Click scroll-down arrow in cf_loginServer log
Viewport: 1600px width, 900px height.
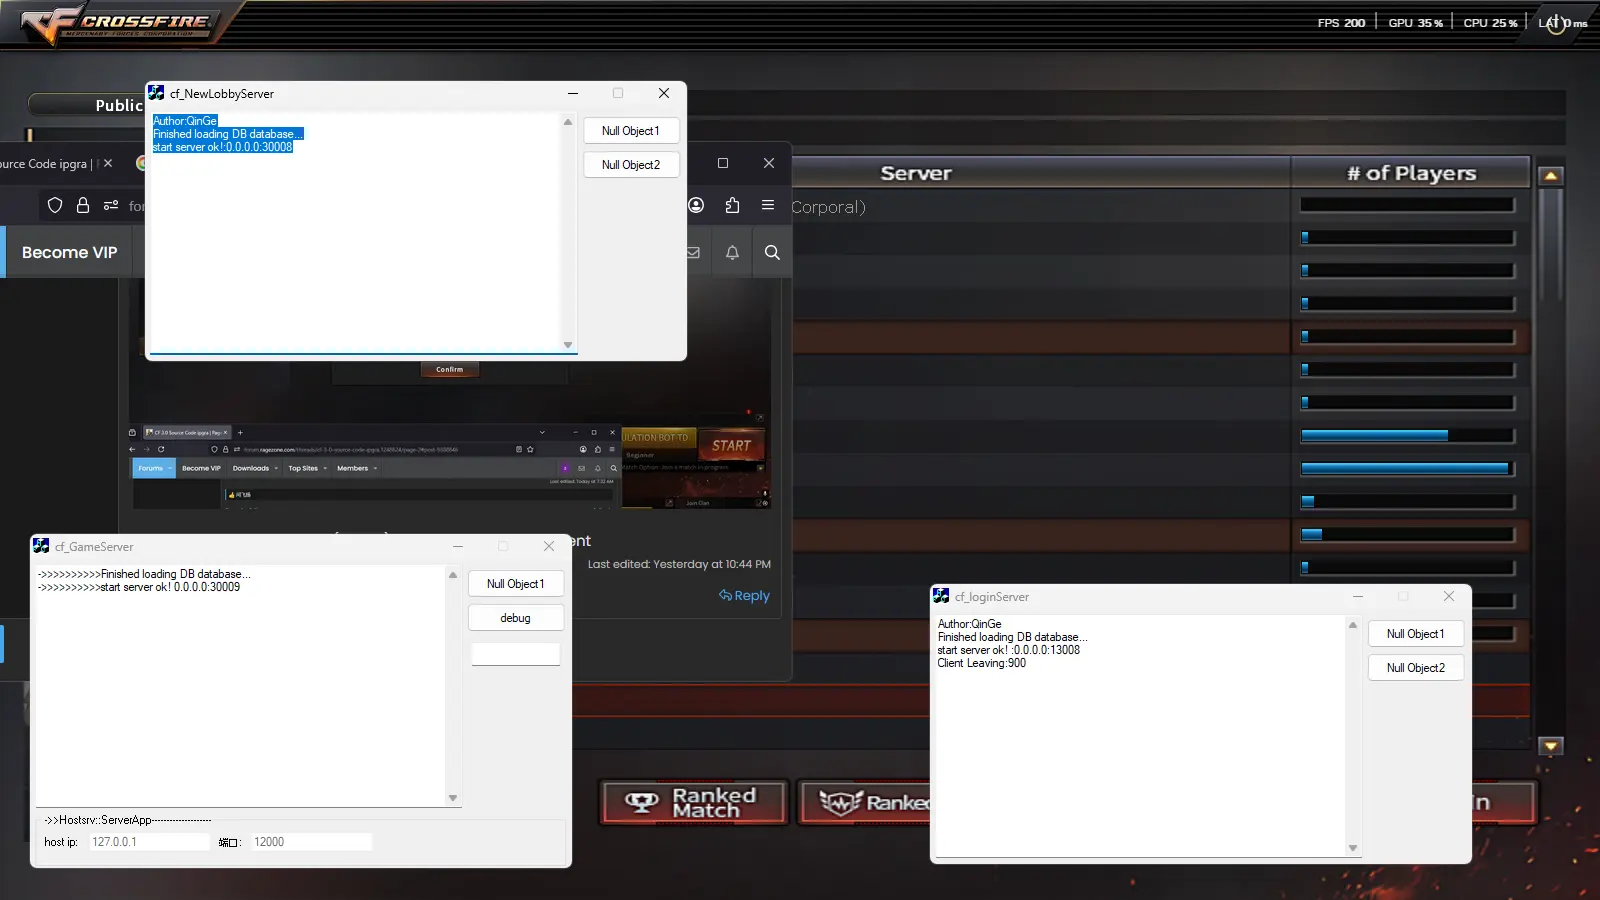click(x=1353, y=848)
